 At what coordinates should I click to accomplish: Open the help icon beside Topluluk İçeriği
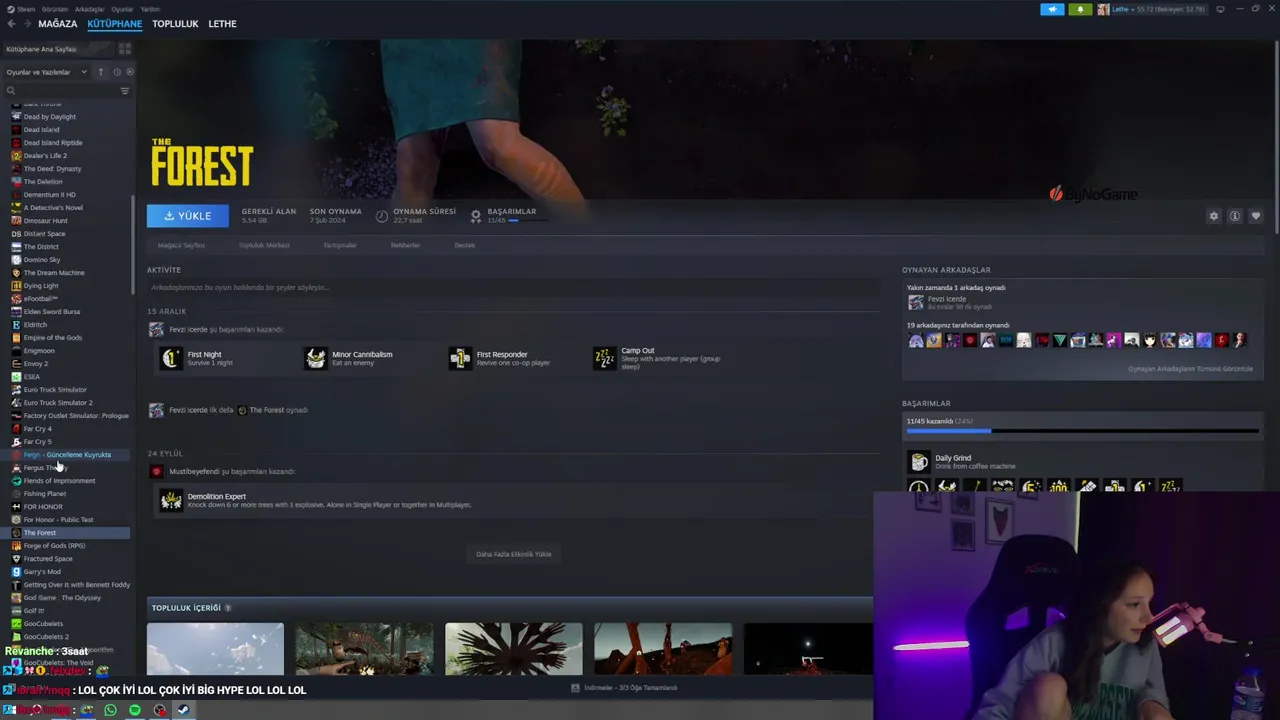click(x=228, y=608)
